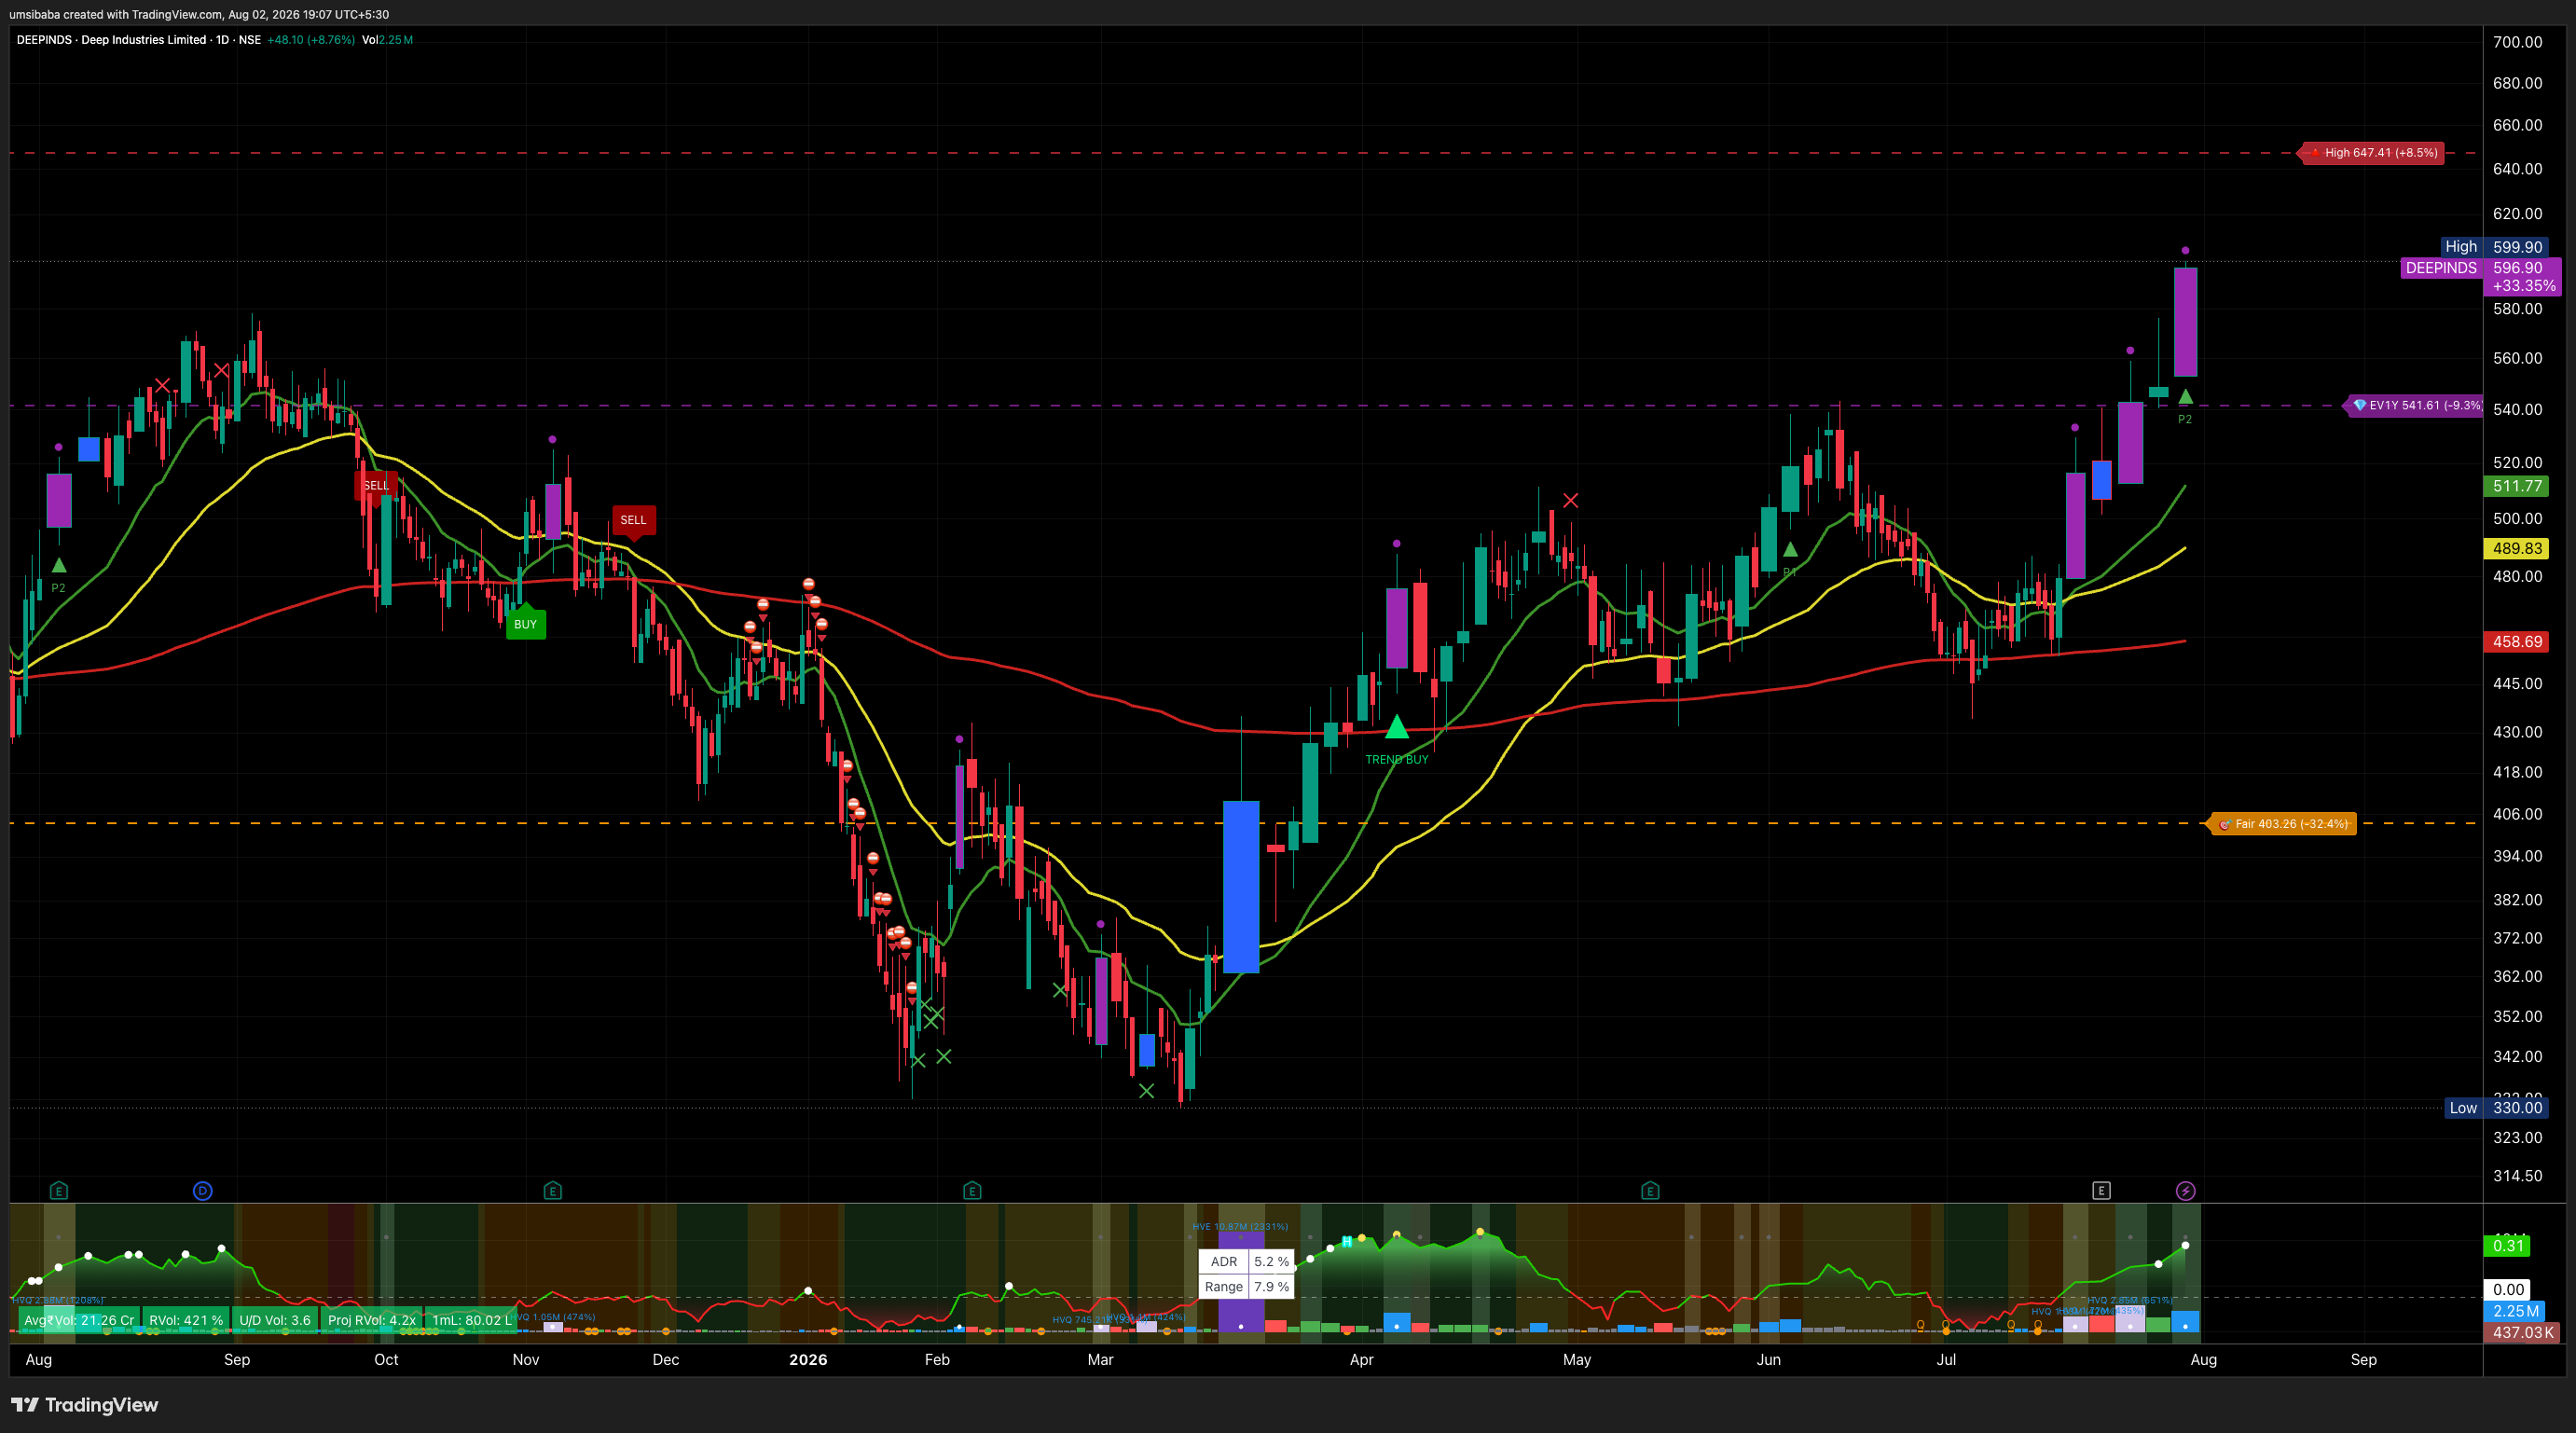
Task: Click the green 511.77 moving average tag
Action: point(2517,486)
